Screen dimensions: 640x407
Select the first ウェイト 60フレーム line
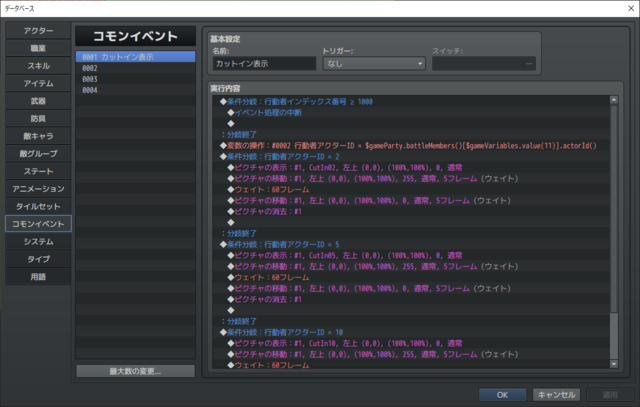pos(411,190)
